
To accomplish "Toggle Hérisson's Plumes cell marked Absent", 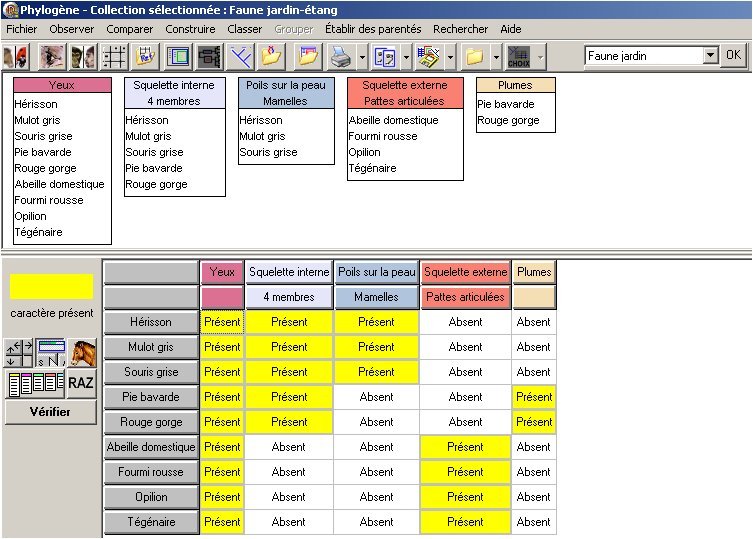I will tap(533, 322).
